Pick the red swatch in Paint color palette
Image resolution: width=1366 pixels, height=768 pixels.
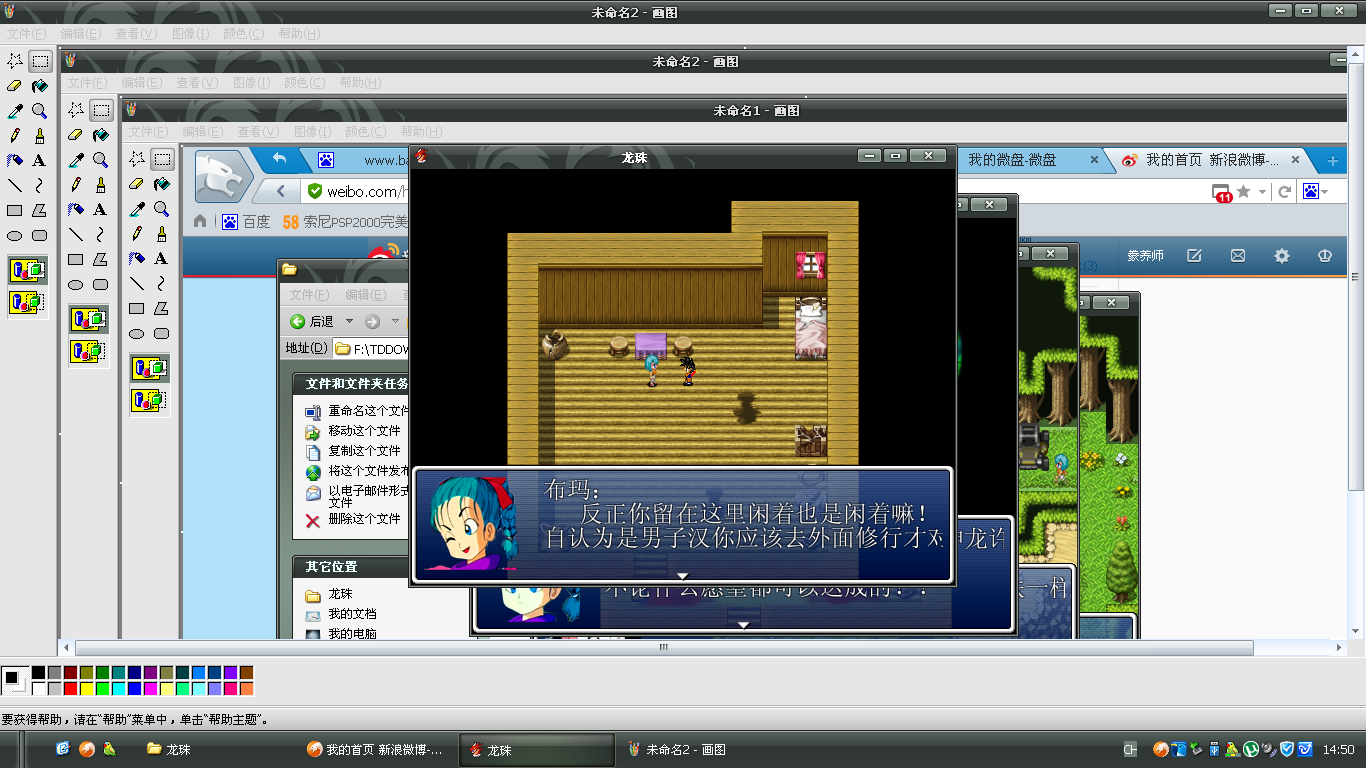[x=71, y=689]
